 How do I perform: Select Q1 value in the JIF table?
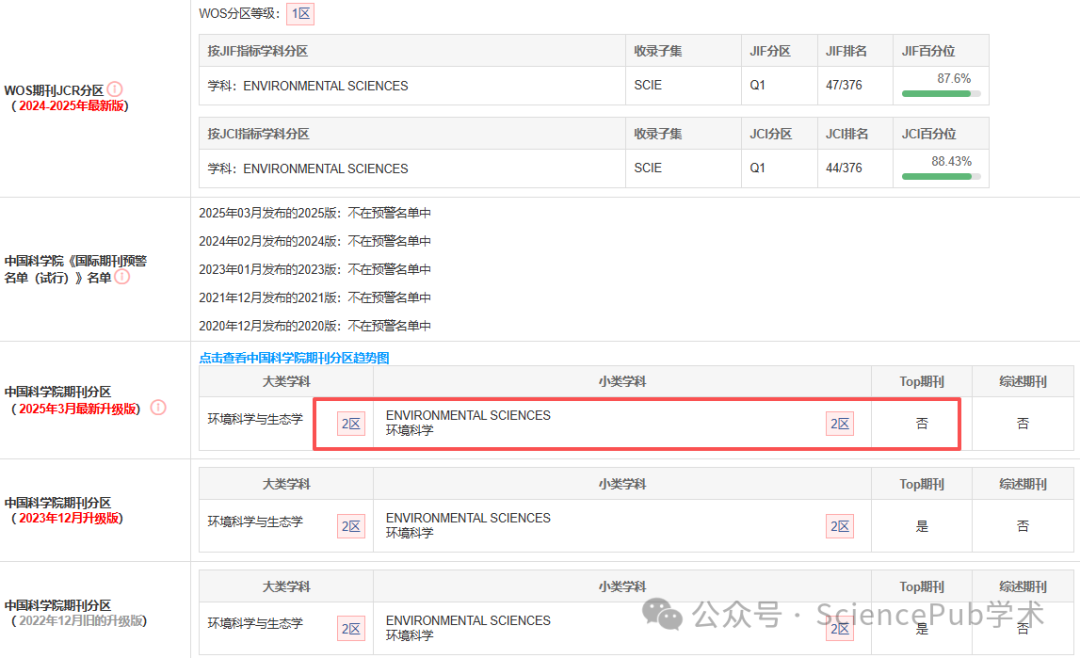click(x=758, y=85)
